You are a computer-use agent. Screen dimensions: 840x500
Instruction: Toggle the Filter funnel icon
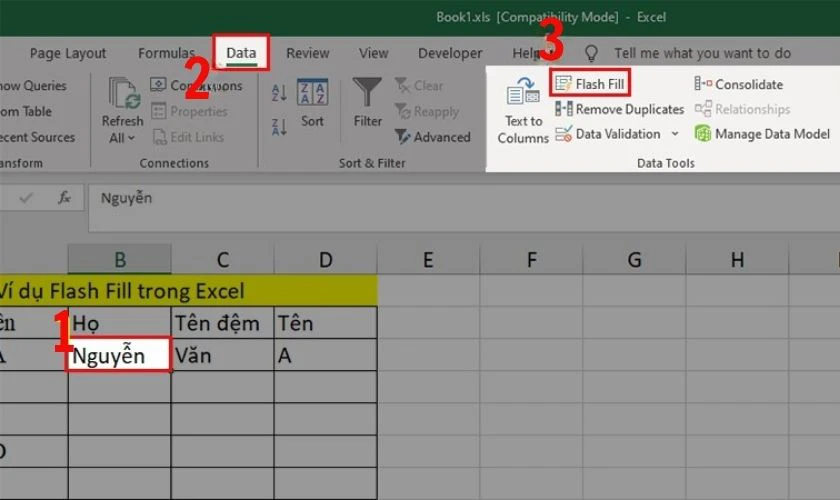tap(367, 92)
